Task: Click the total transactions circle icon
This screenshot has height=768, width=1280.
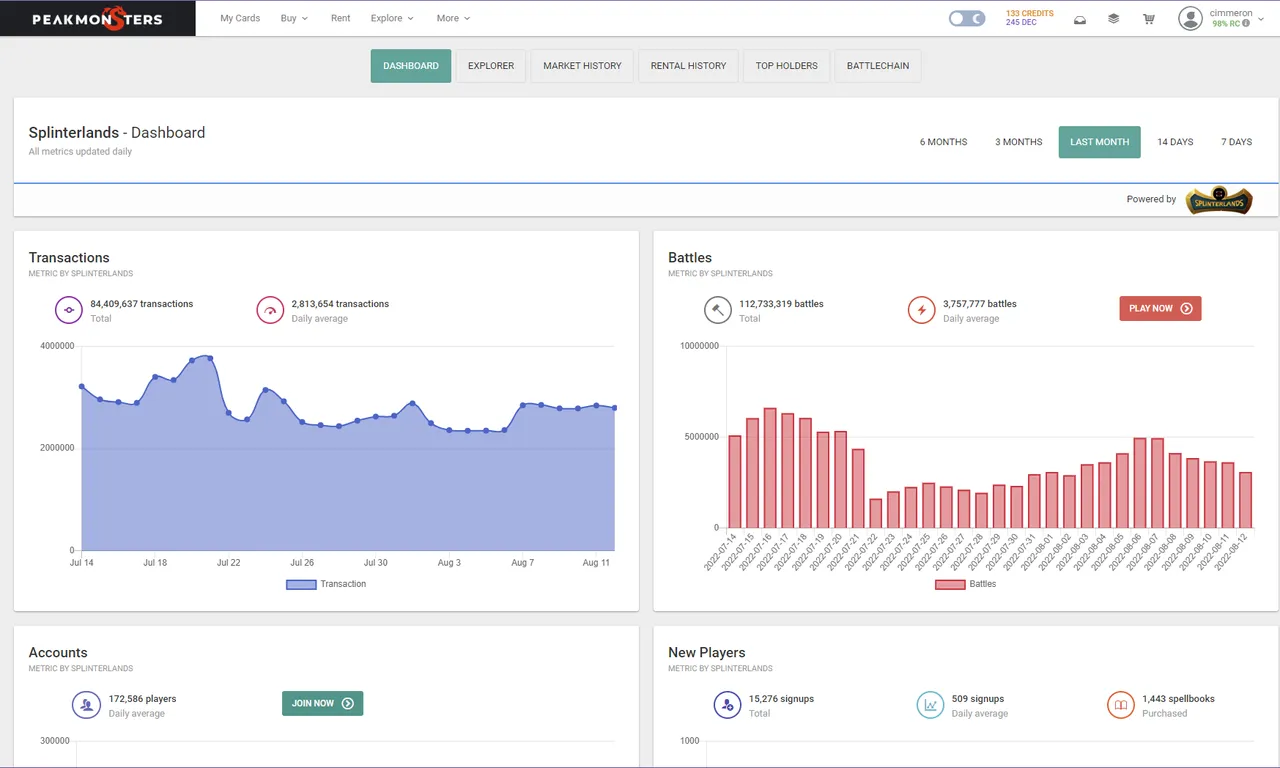Action: pyautogui.click(x=68, y=310)
